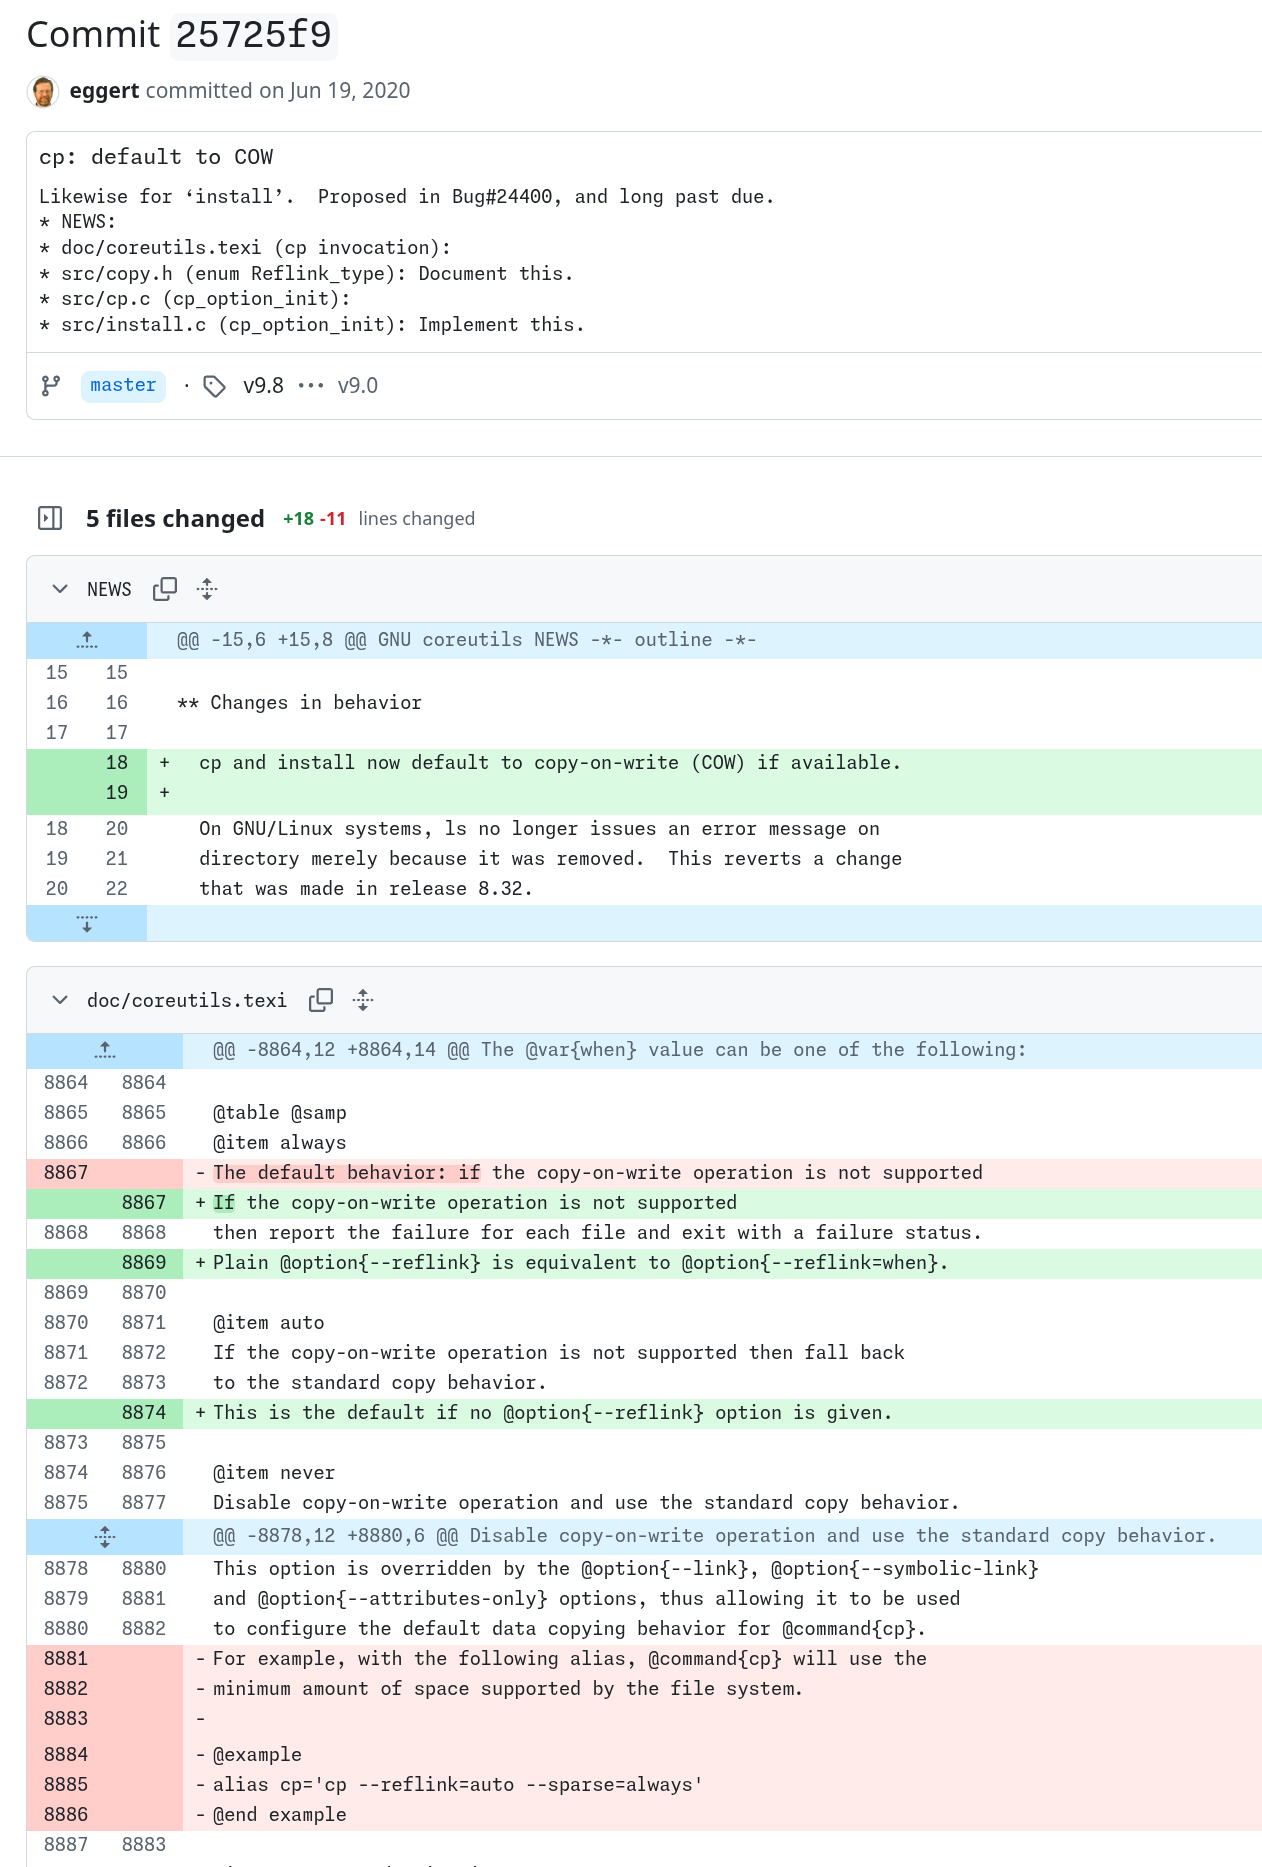Click the commit hash 25725f9
The width and height of the screenshot is (1262, 1867).
[254, 35]
